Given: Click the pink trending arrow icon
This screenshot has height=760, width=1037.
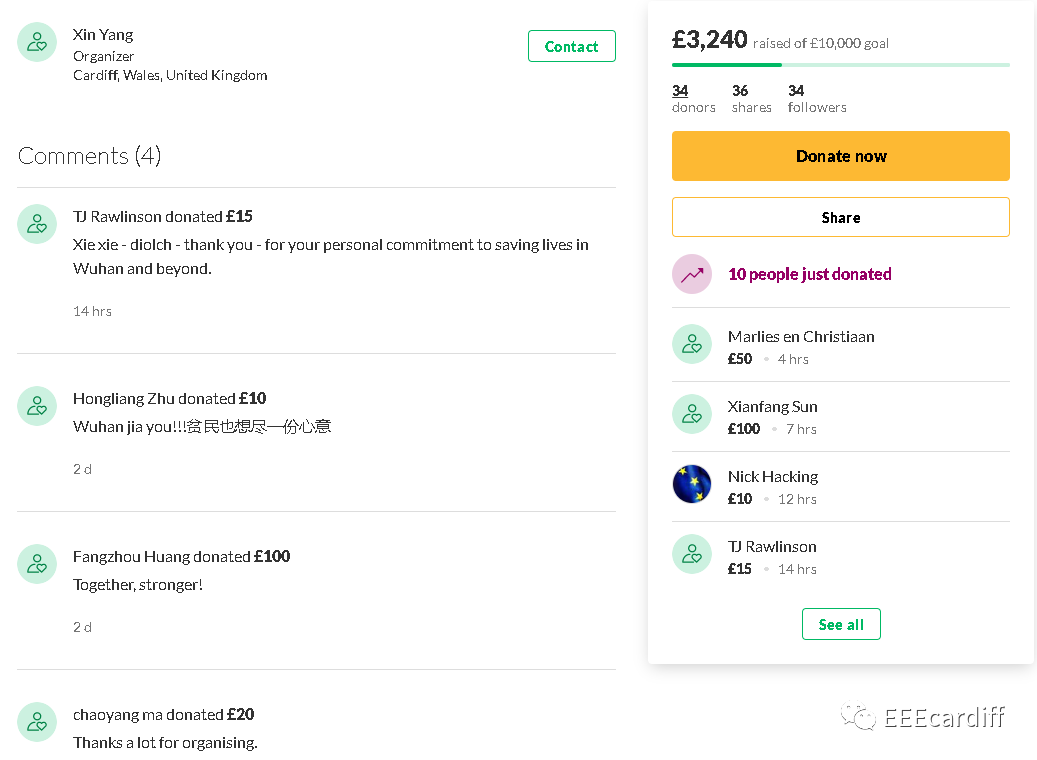Looking at the screenshot, I should click(692, 274).
